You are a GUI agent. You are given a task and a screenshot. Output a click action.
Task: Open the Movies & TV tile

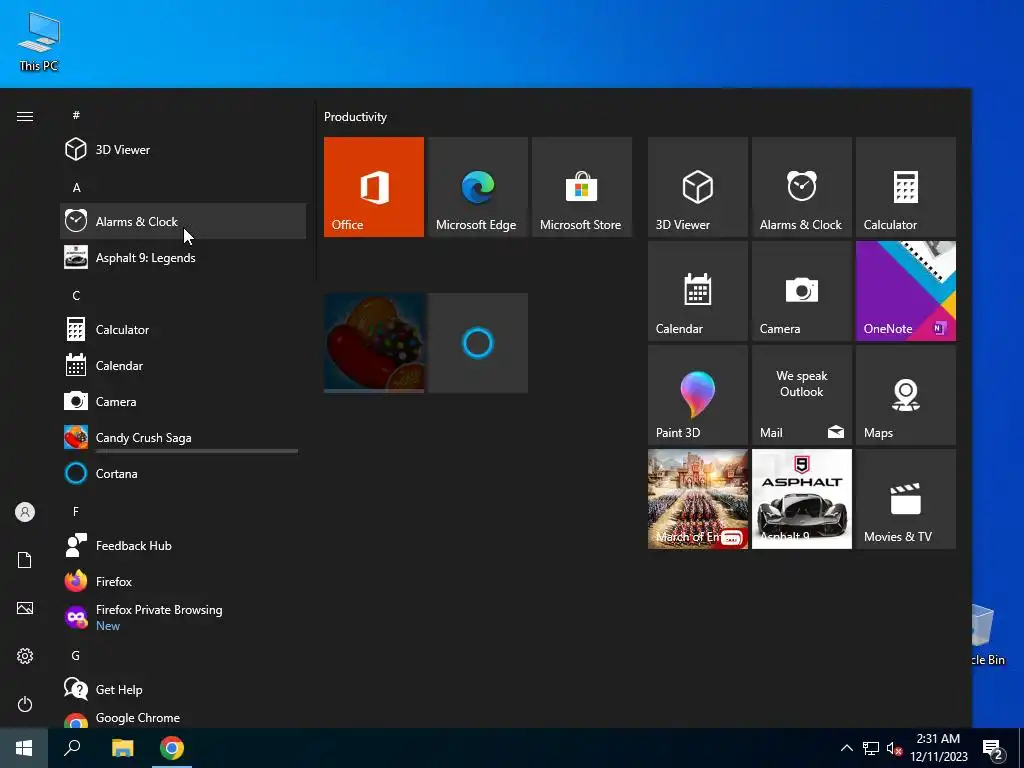tap(905, 498)
